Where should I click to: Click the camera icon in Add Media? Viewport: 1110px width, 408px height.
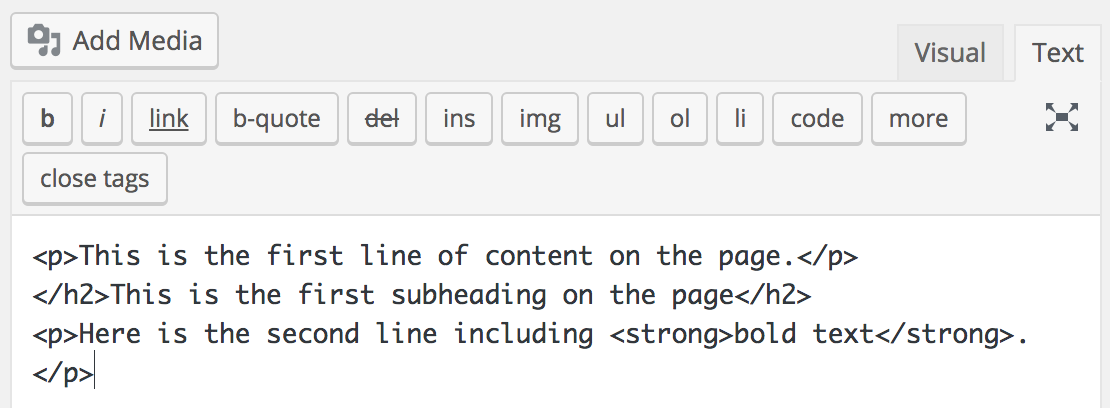pyautogui.click(x=45, y=40)
